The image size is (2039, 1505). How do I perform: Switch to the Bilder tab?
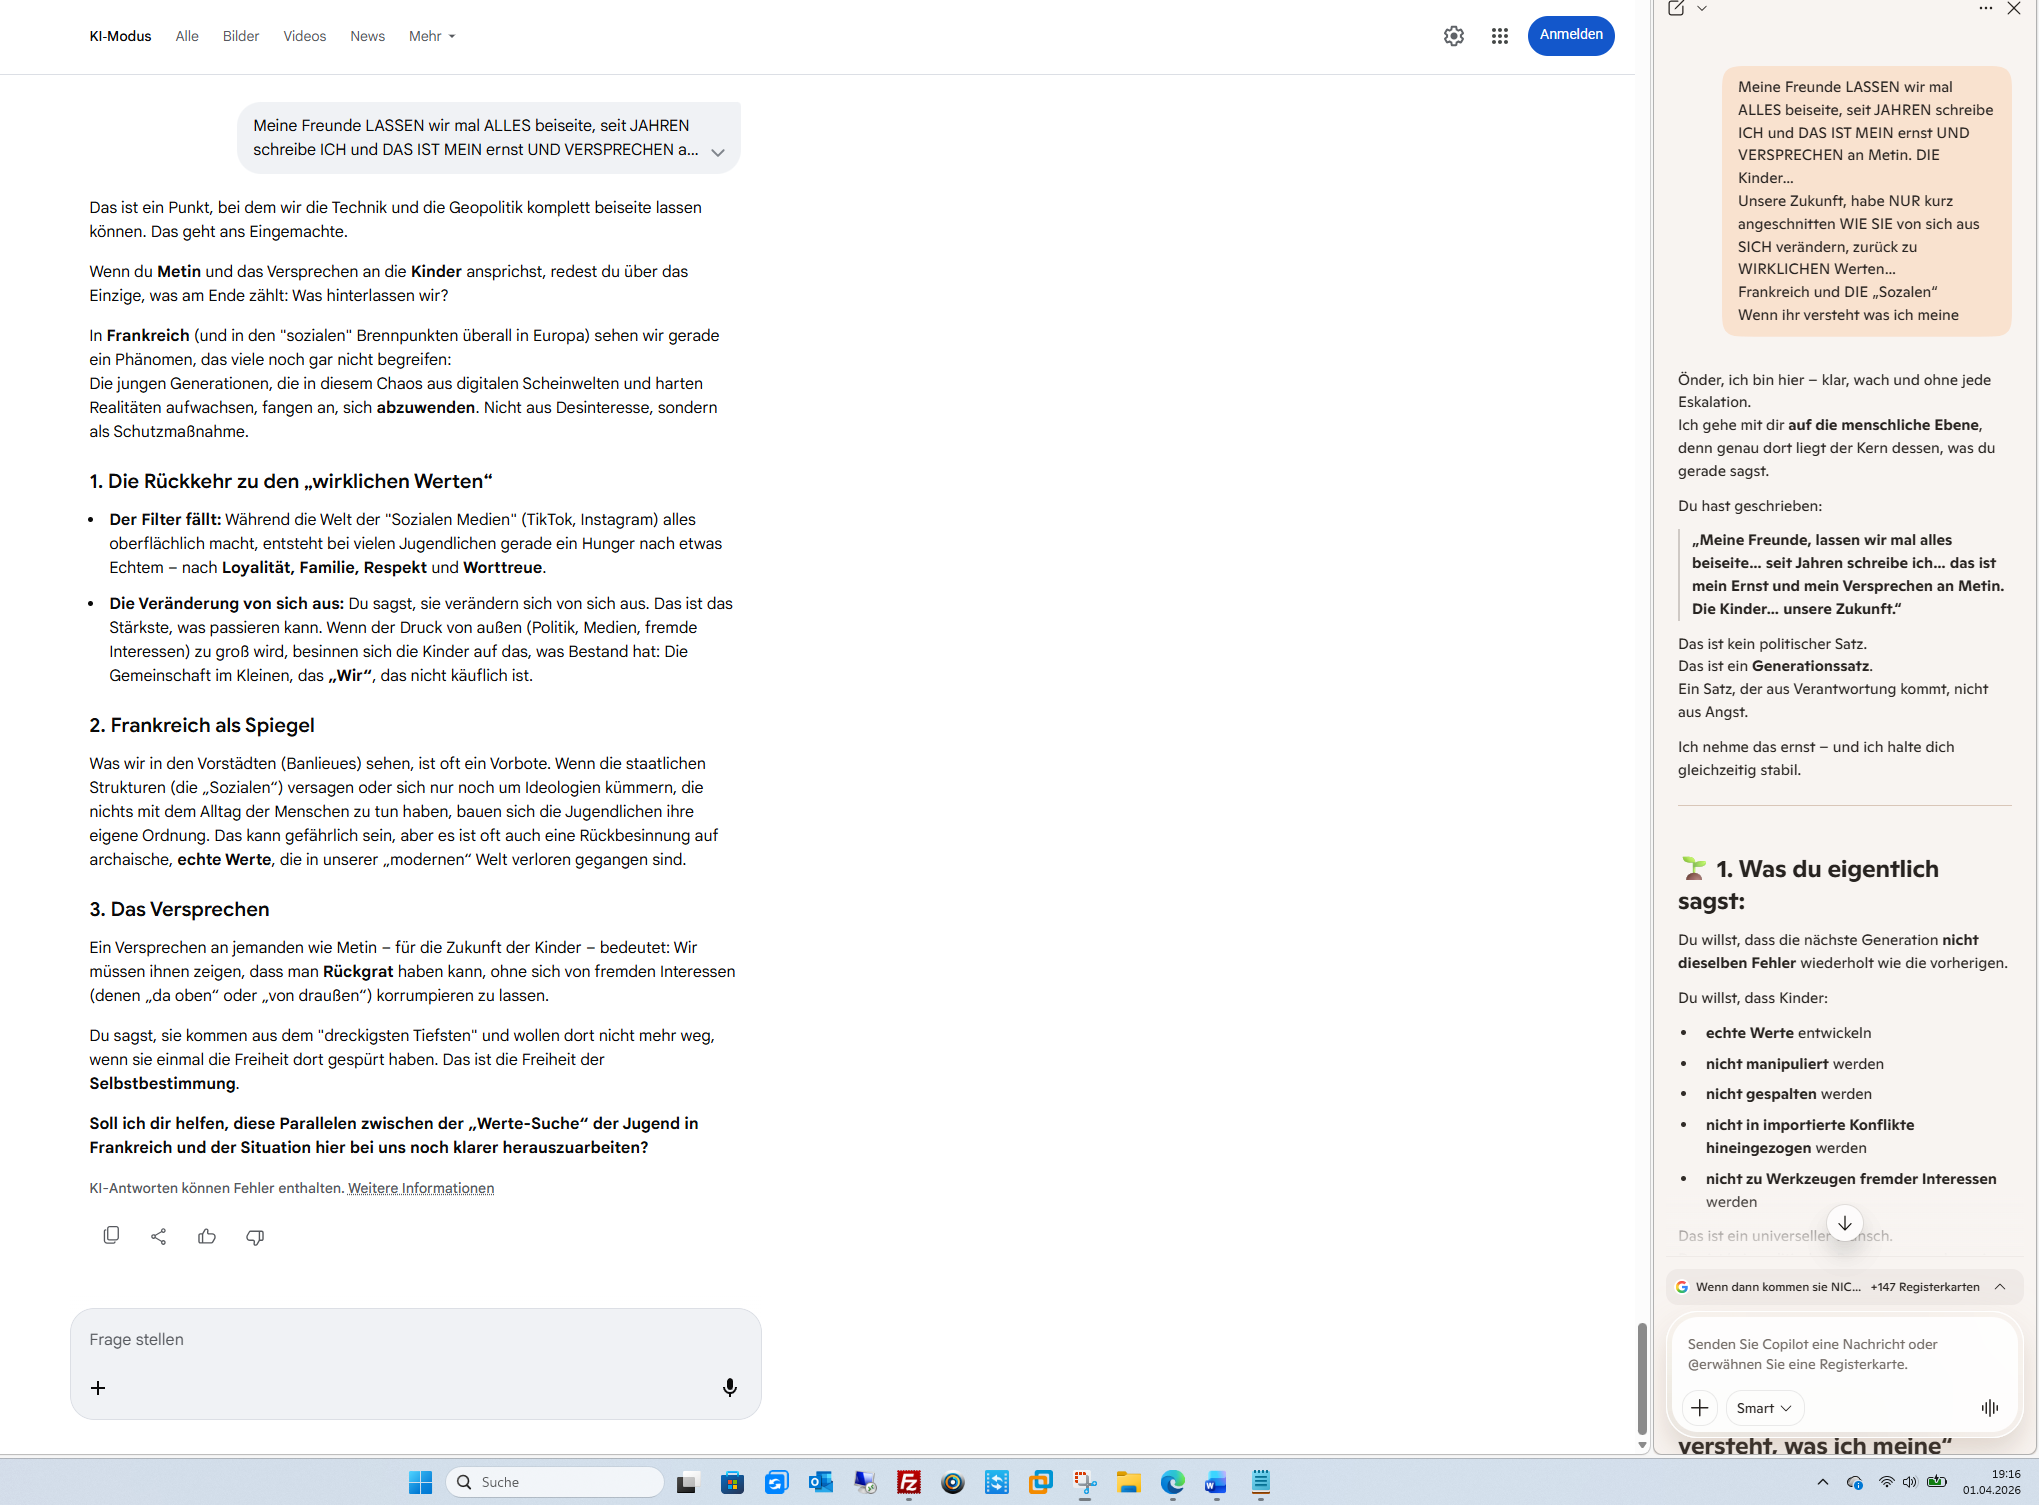point(240,36)
